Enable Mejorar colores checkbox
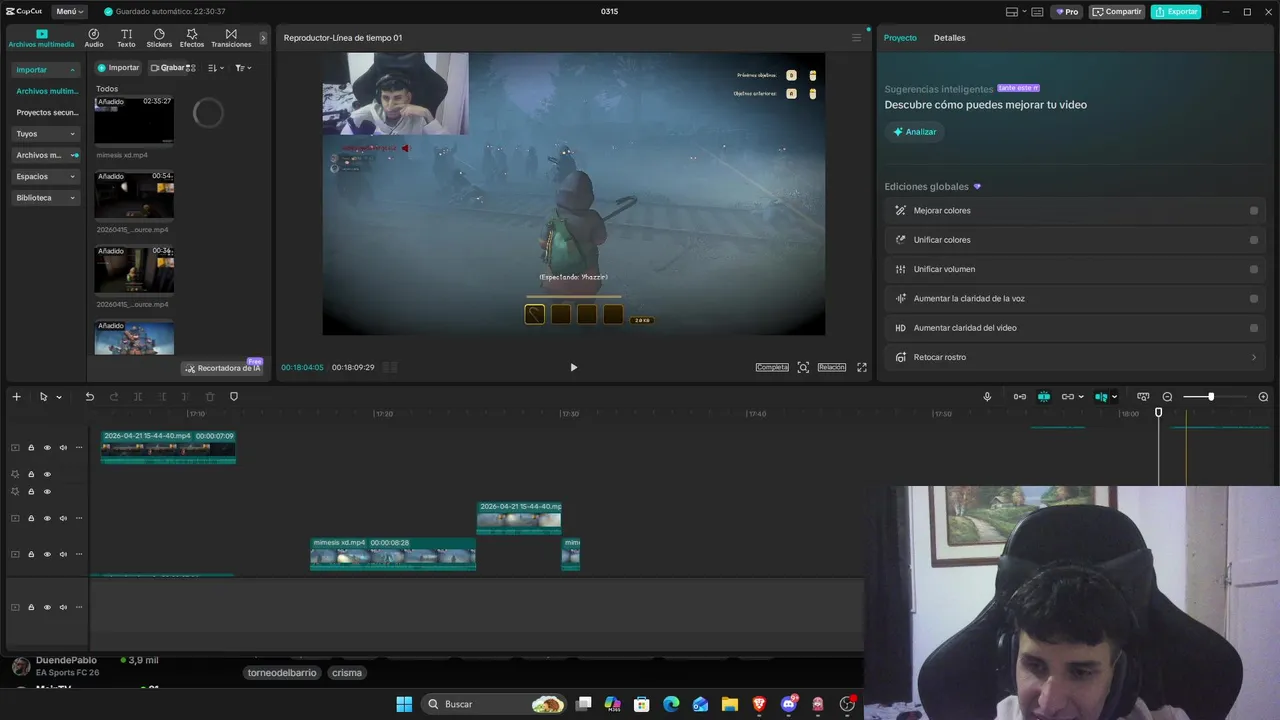This screenshot has width=1280, height=720. [x=1254, y=211]
